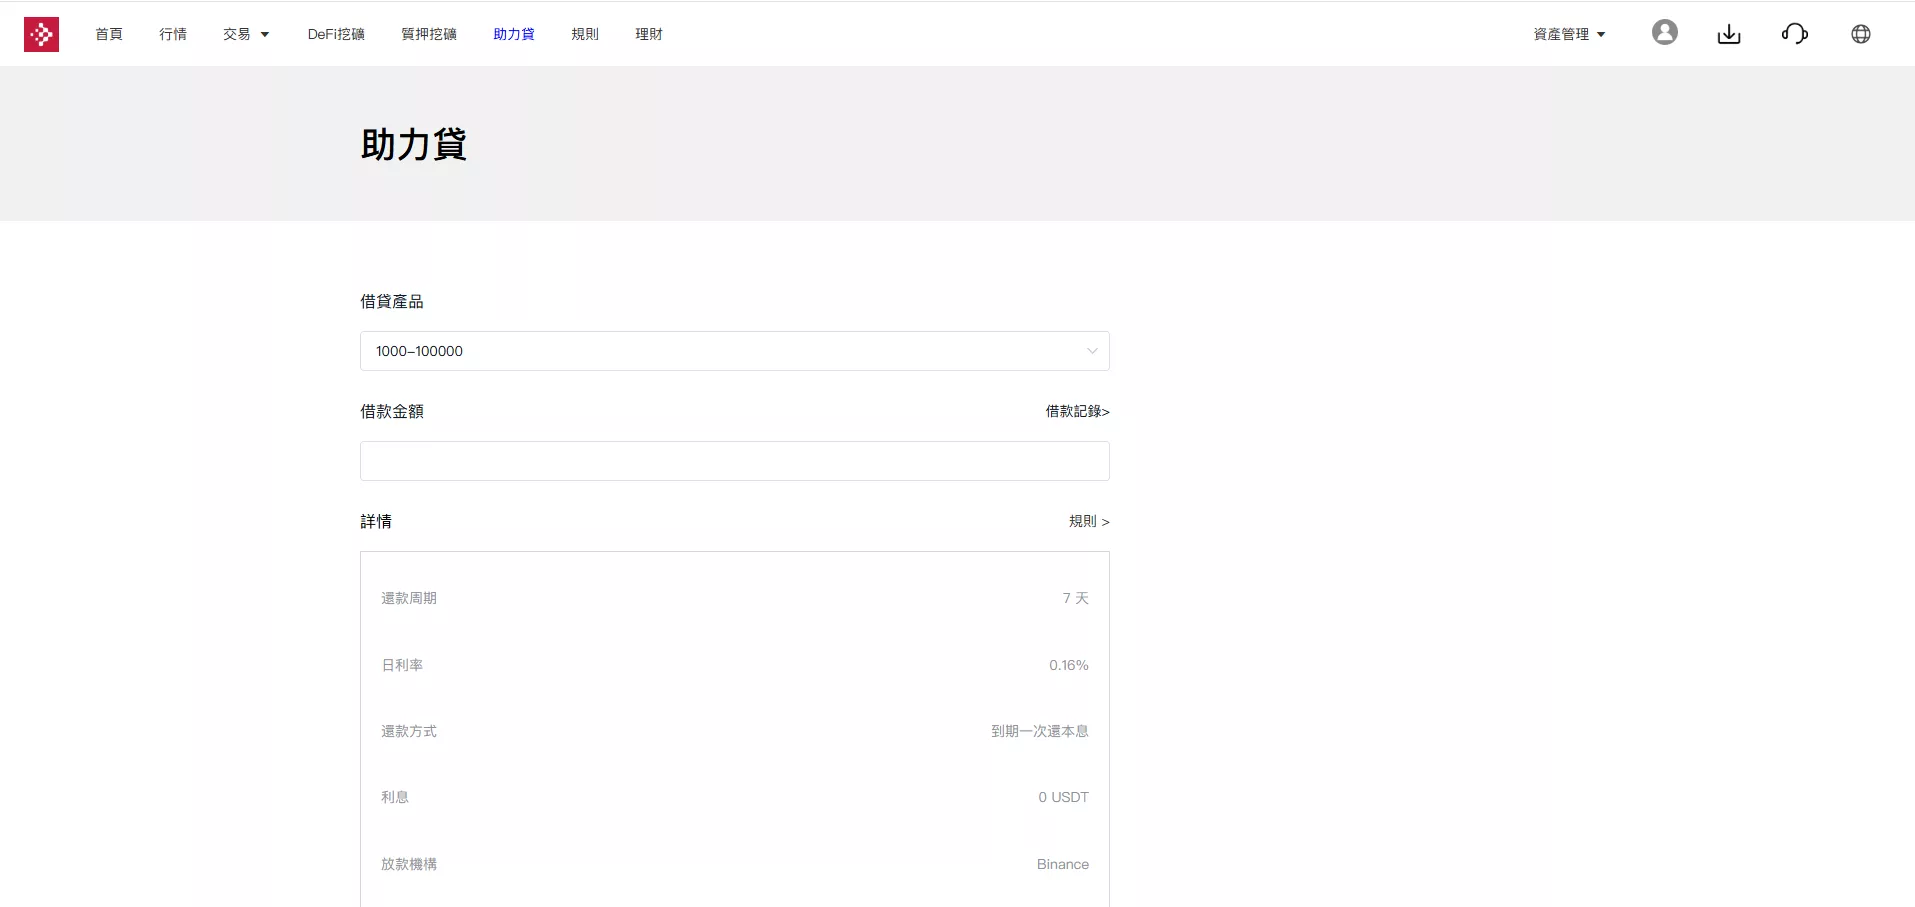The height and width of the screenshot is (907, 1915).
Task: Click inside the 借款金額 input field
Action: pyautogui.click(x=733, y=461)
